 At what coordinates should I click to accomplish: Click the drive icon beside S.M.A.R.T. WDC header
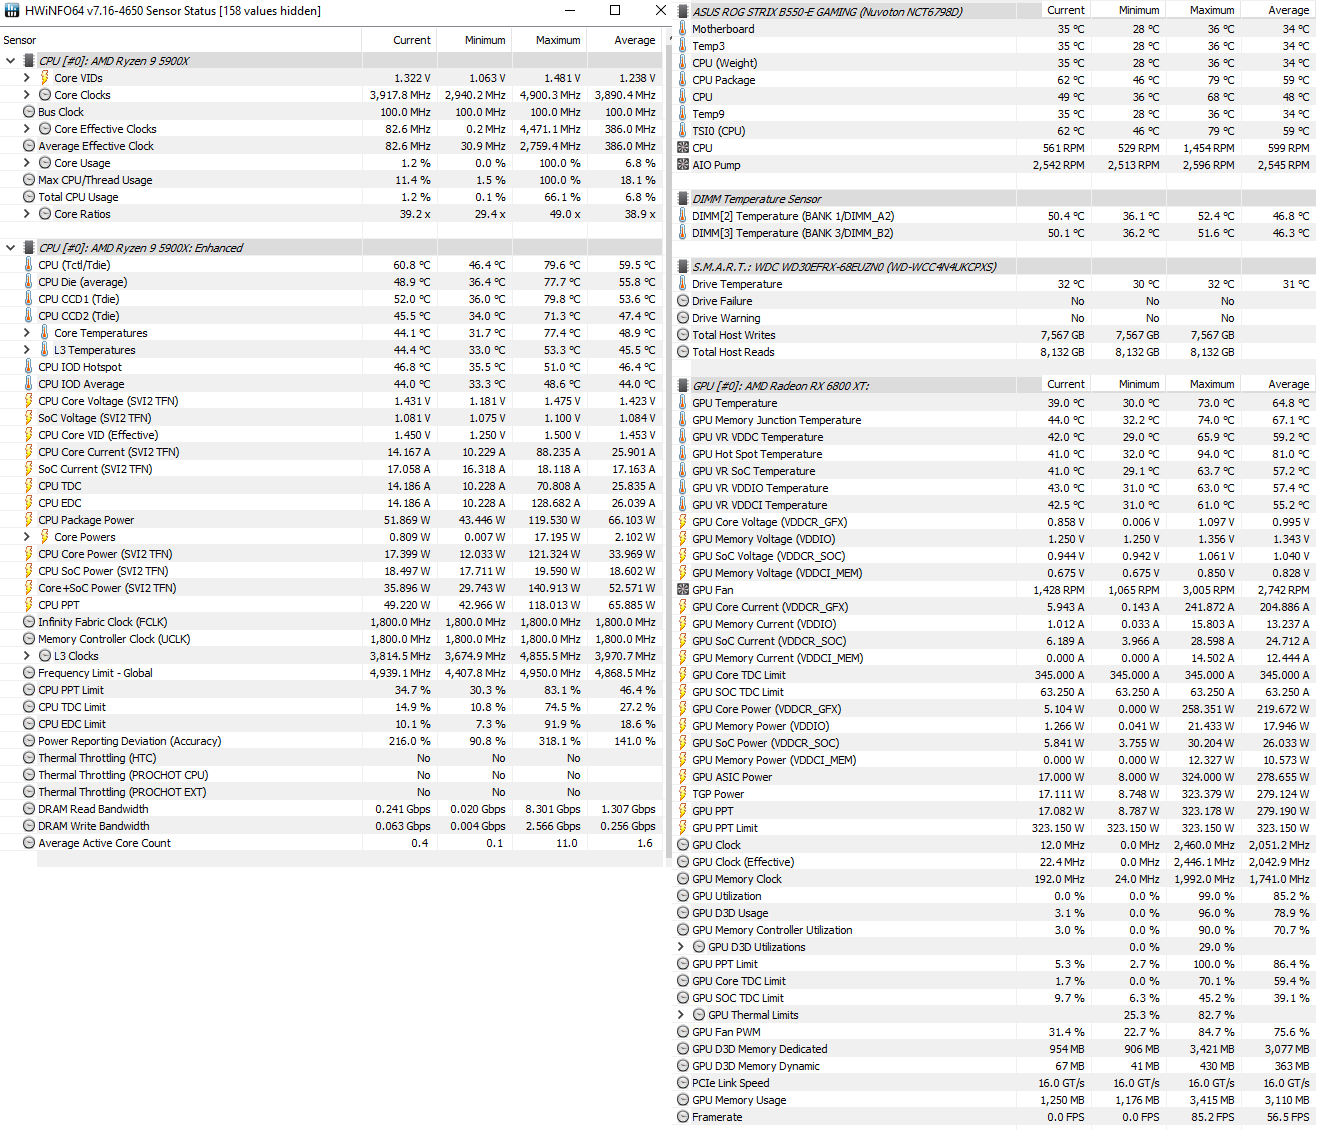click(x=683, y=267)
